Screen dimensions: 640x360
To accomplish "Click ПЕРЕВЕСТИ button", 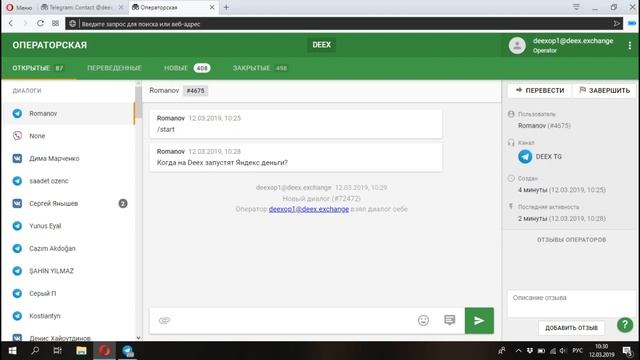I will point(540,90).
